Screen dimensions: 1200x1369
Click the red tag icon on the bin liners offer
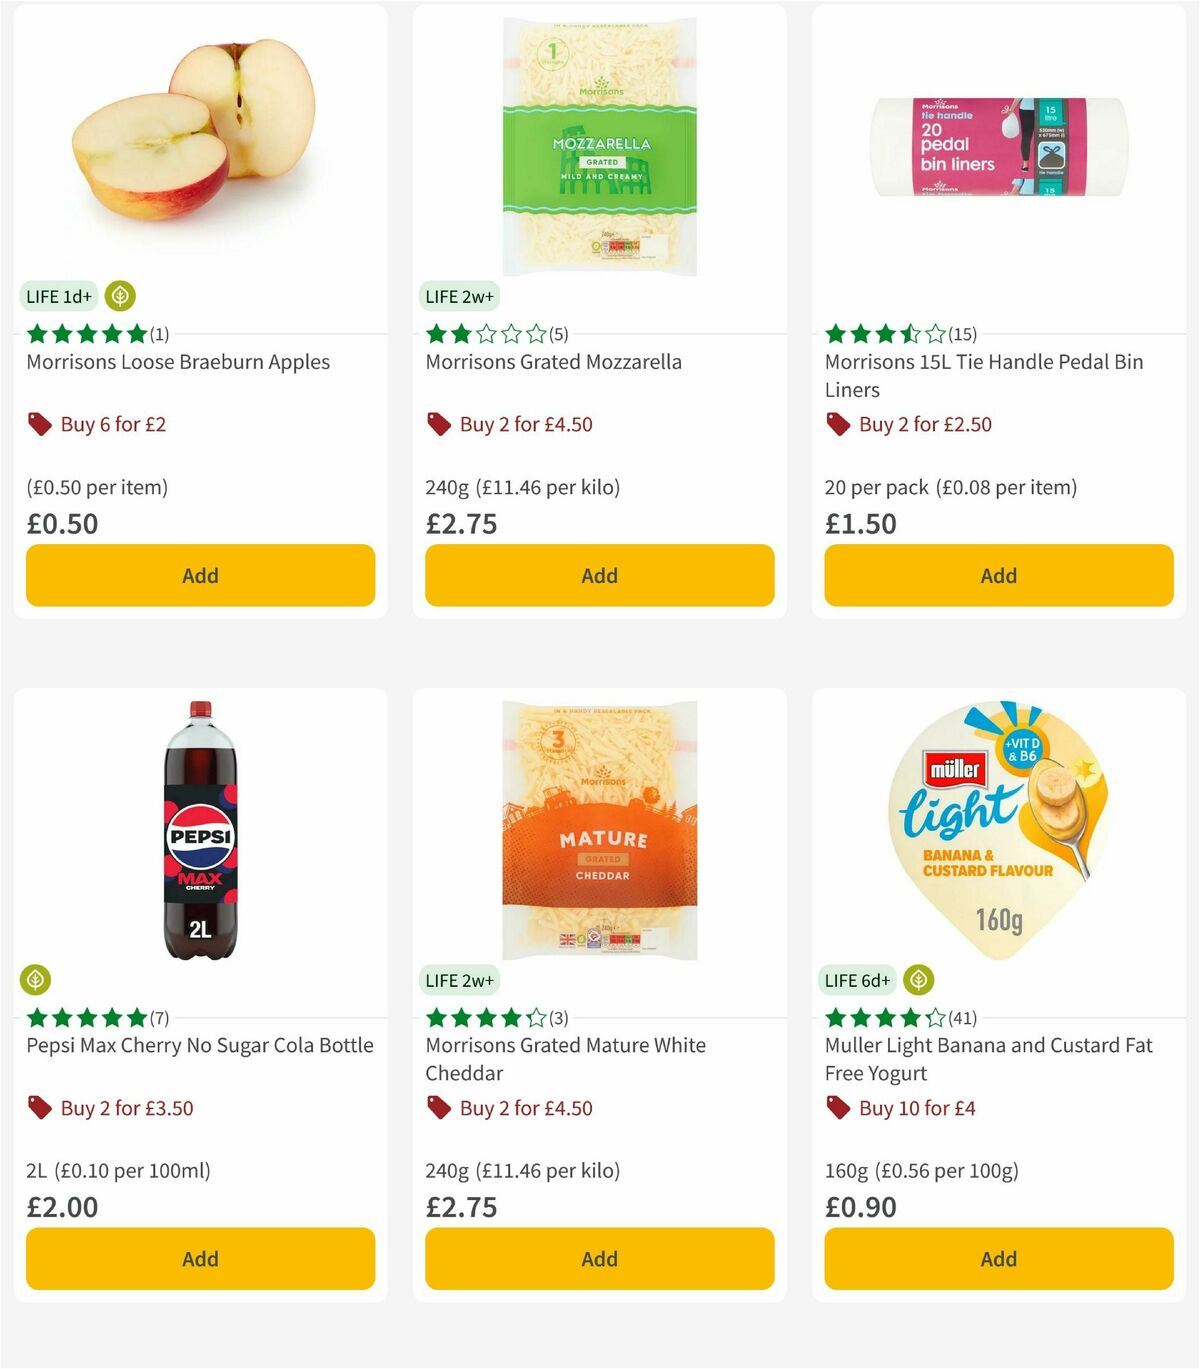point(836,424)
